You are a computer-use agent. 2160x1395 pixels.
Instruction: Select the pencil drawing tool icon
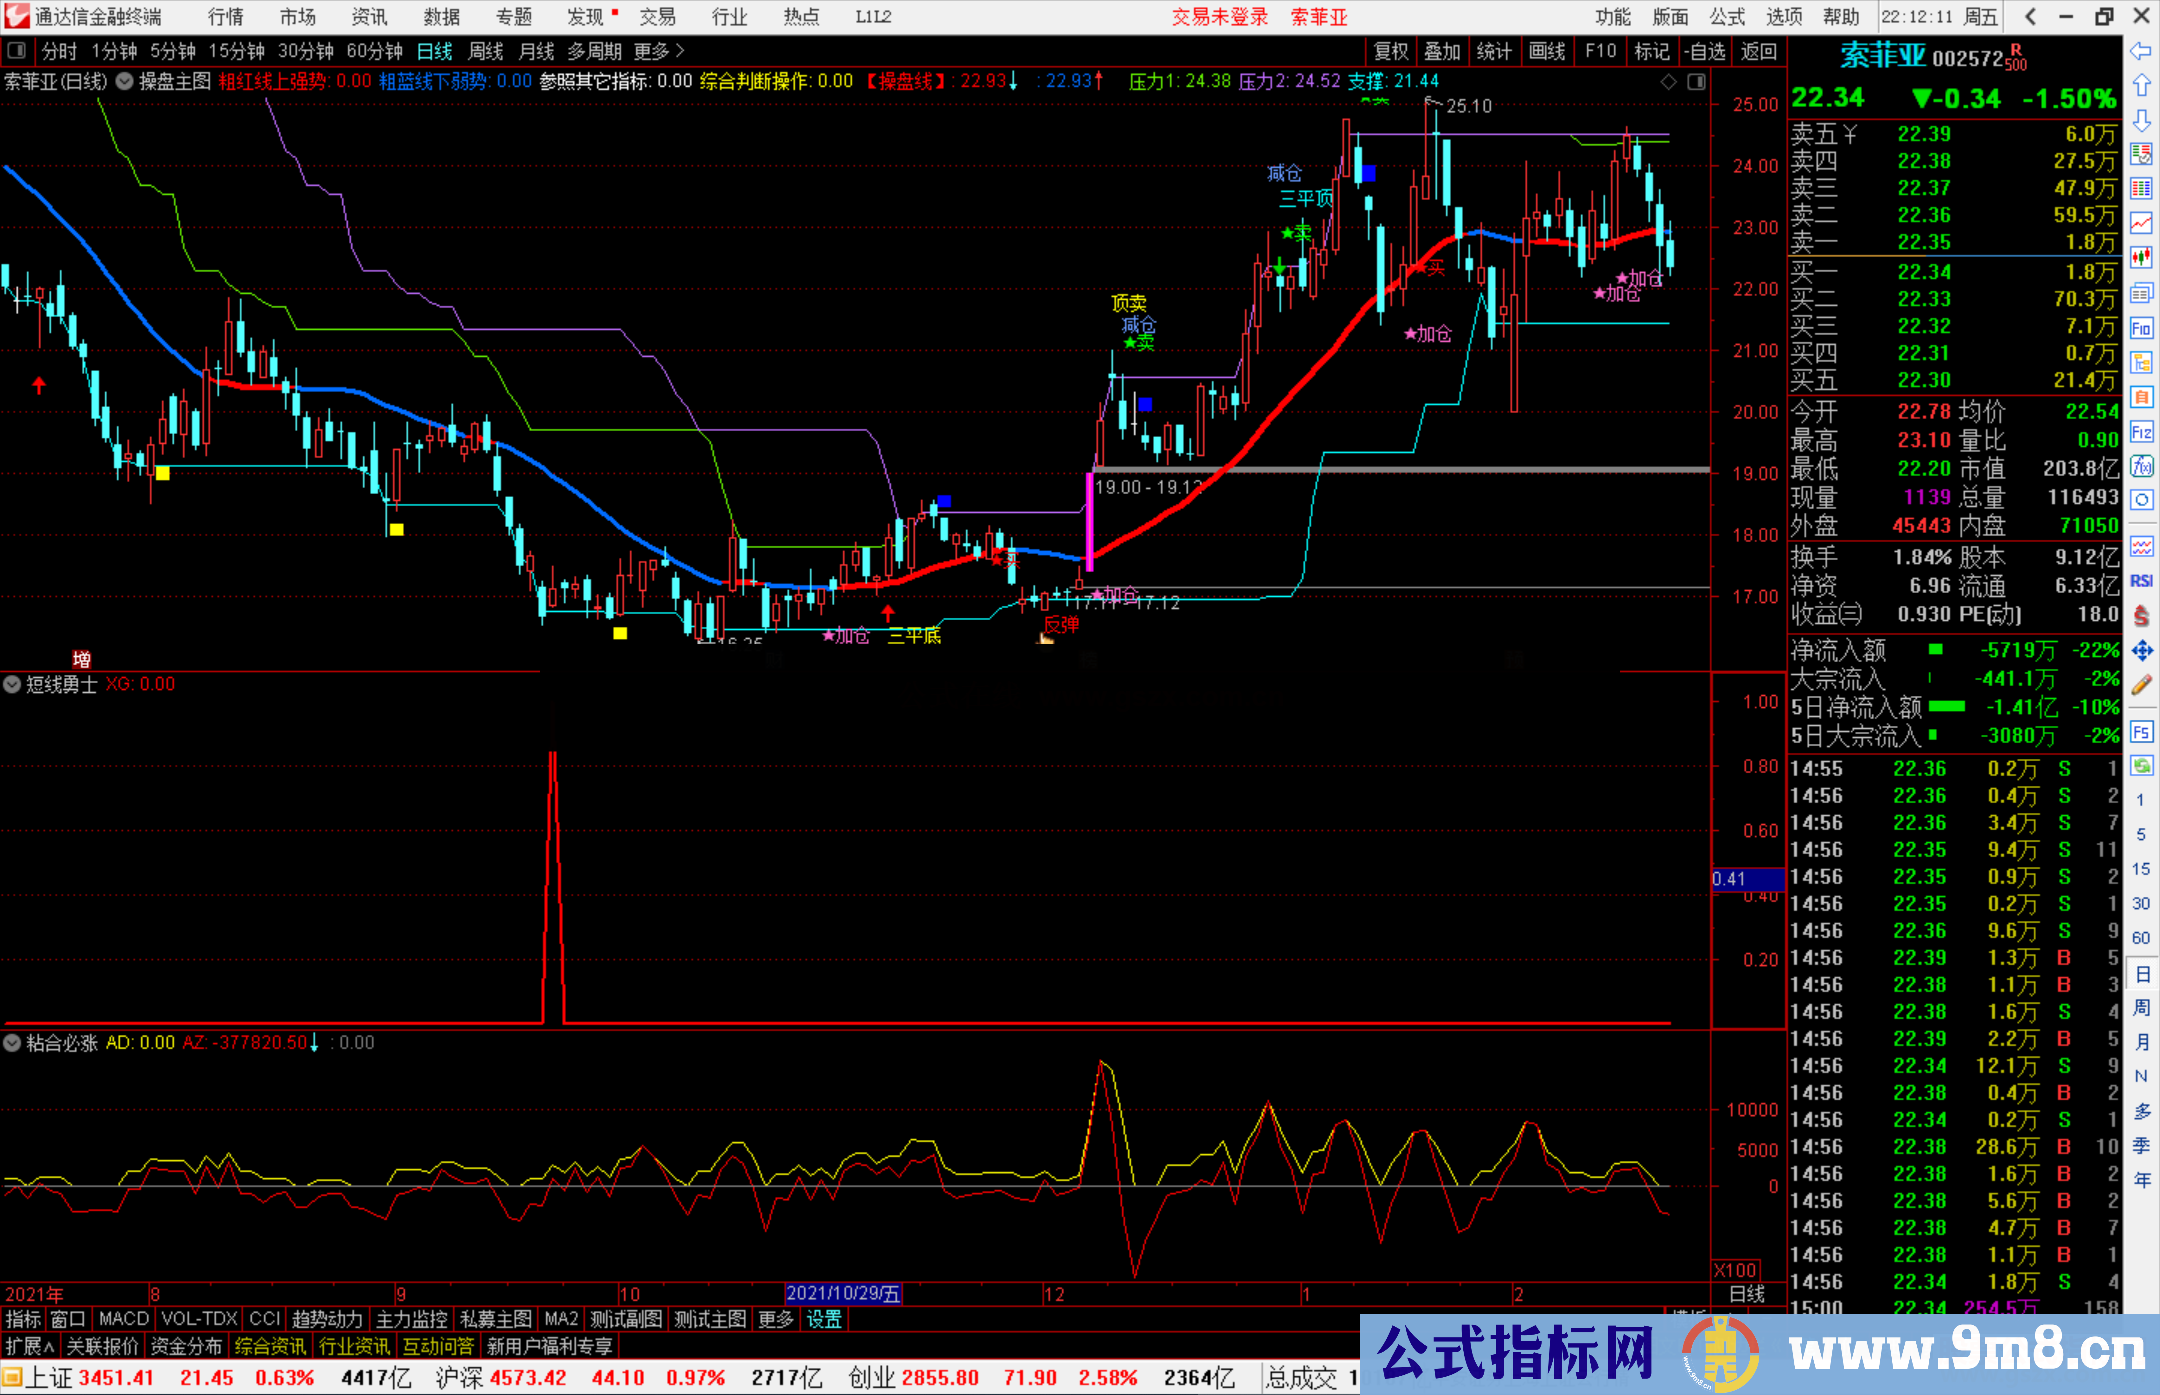pyautogui.click(x=2141, y=686)
